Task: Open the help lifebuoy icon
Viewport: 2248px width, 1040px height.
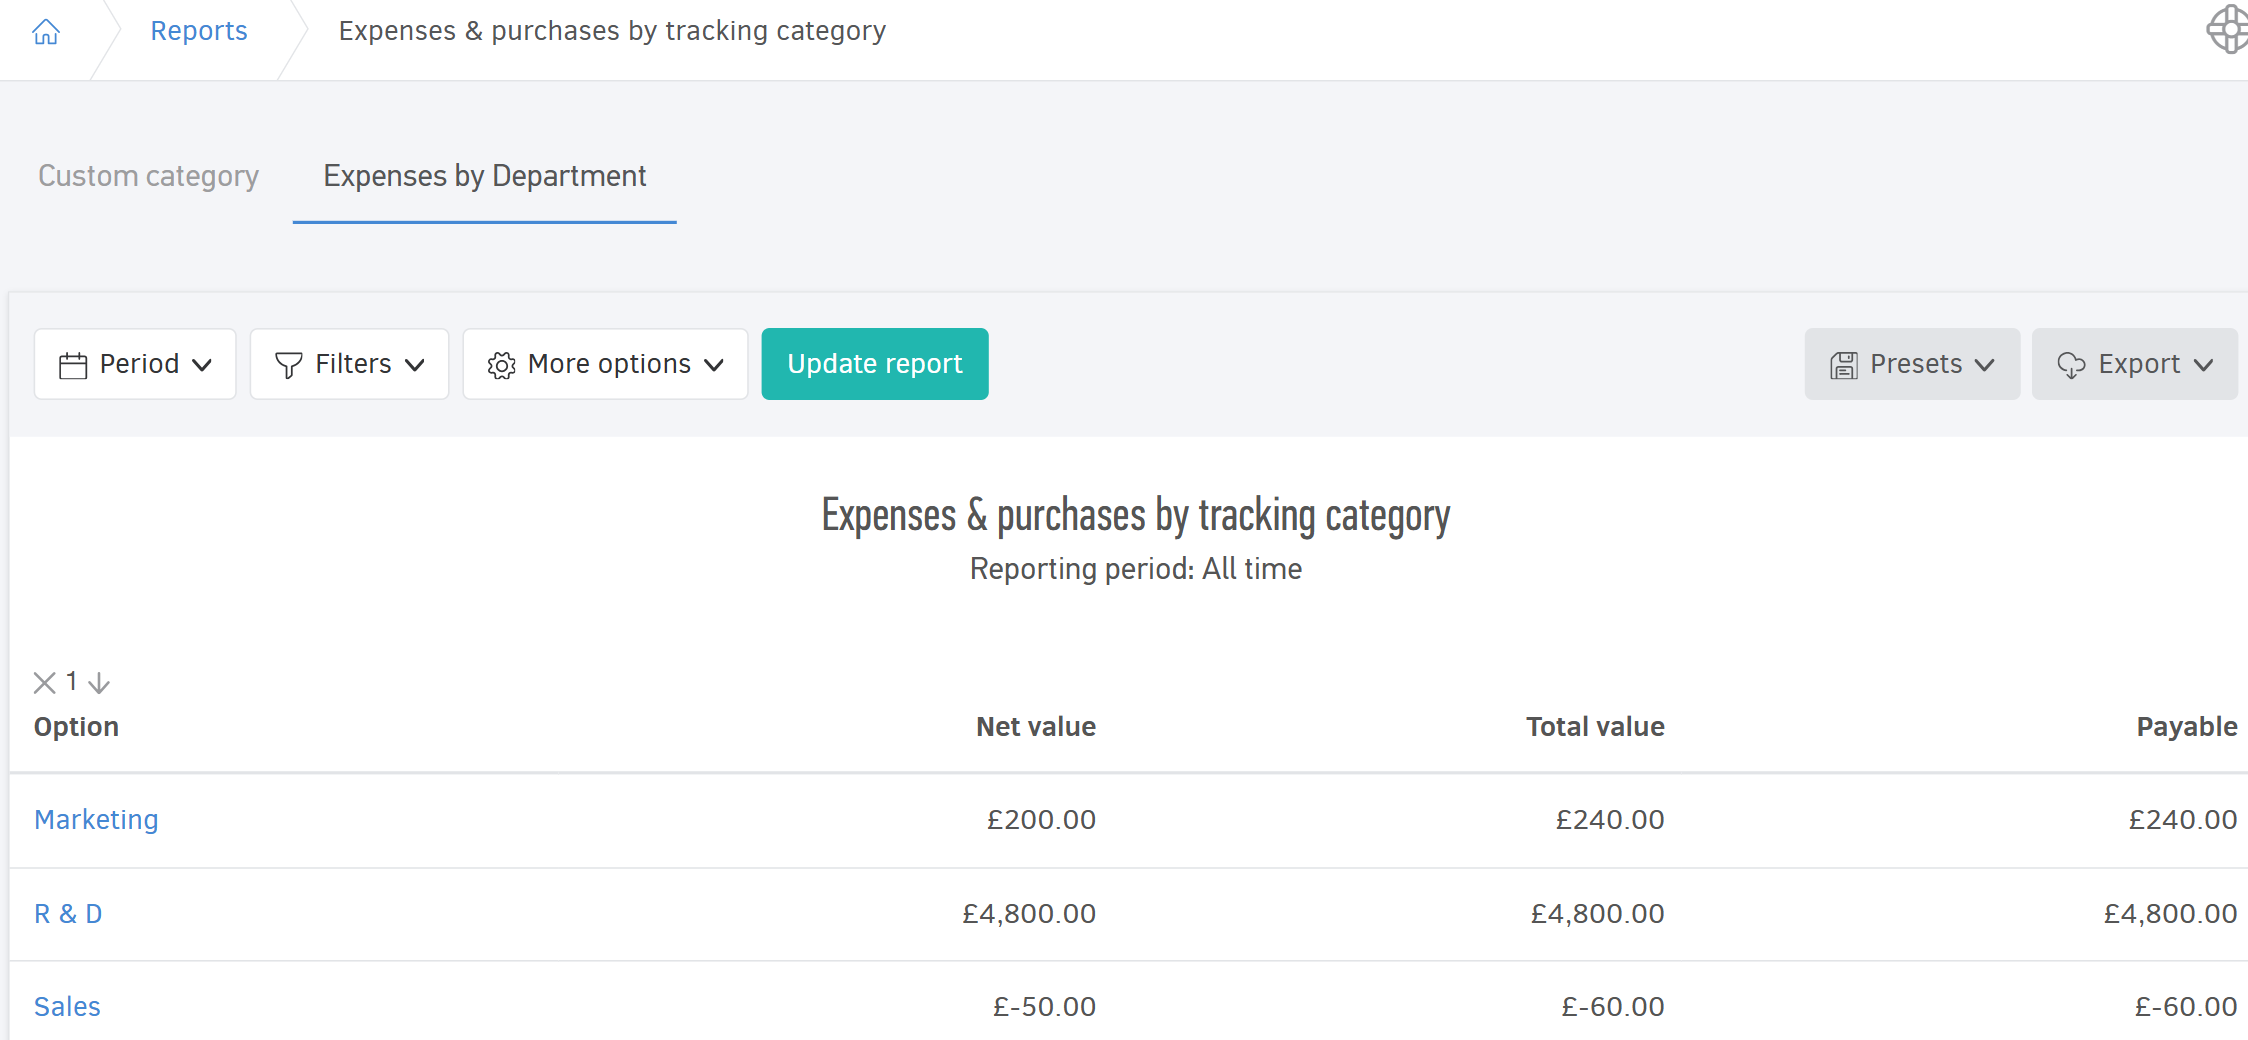Action: 2228,29
